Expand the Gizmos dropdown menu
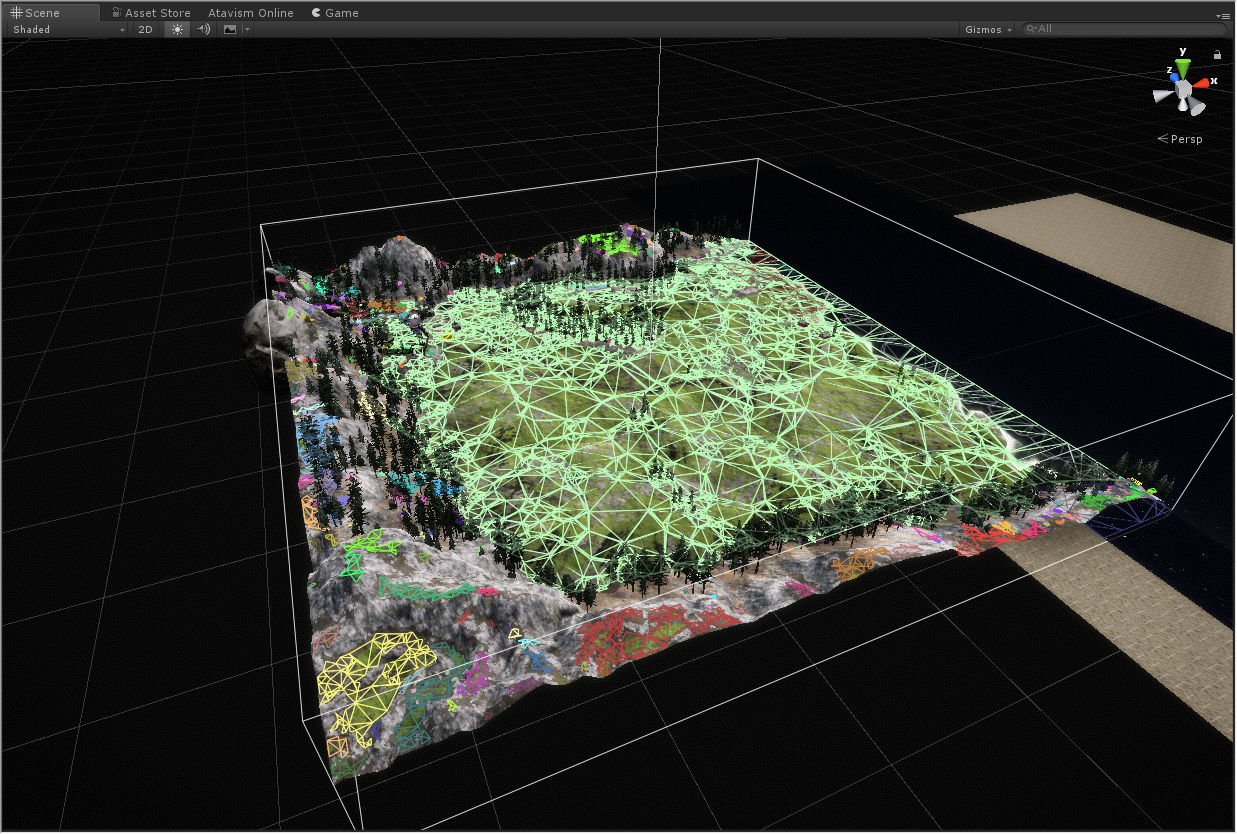The width and height of the screenshot is (1237, 834). [x=988, y=30]
